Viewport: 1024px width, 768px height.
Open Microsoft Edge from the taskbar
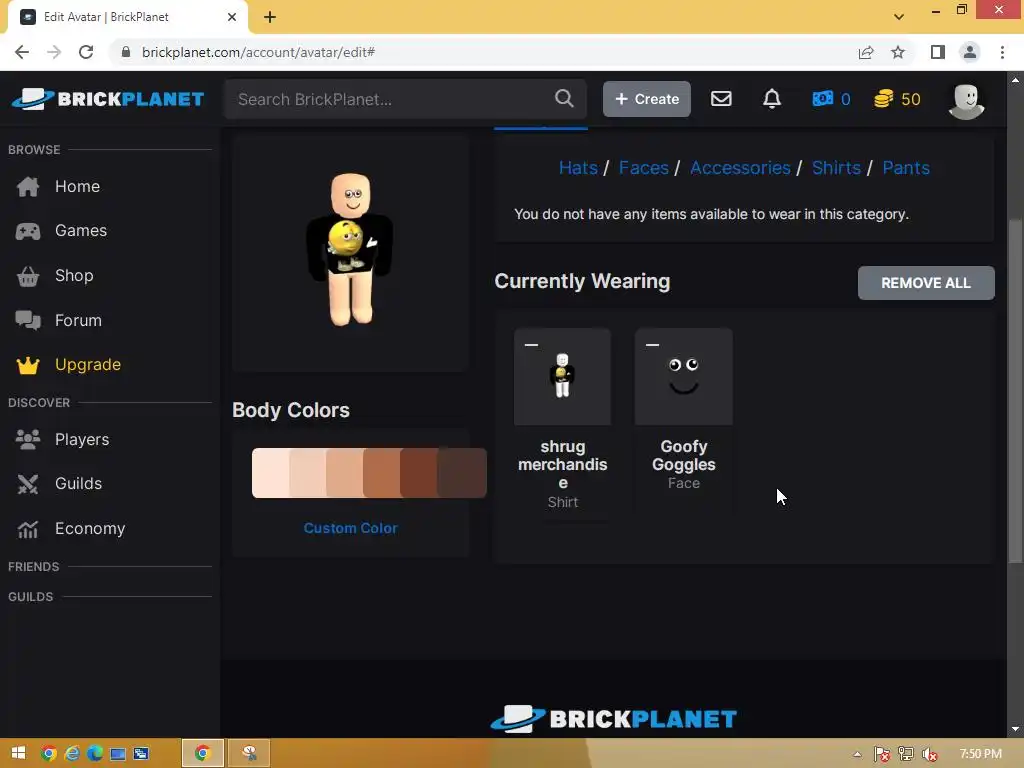click(95, 753)
